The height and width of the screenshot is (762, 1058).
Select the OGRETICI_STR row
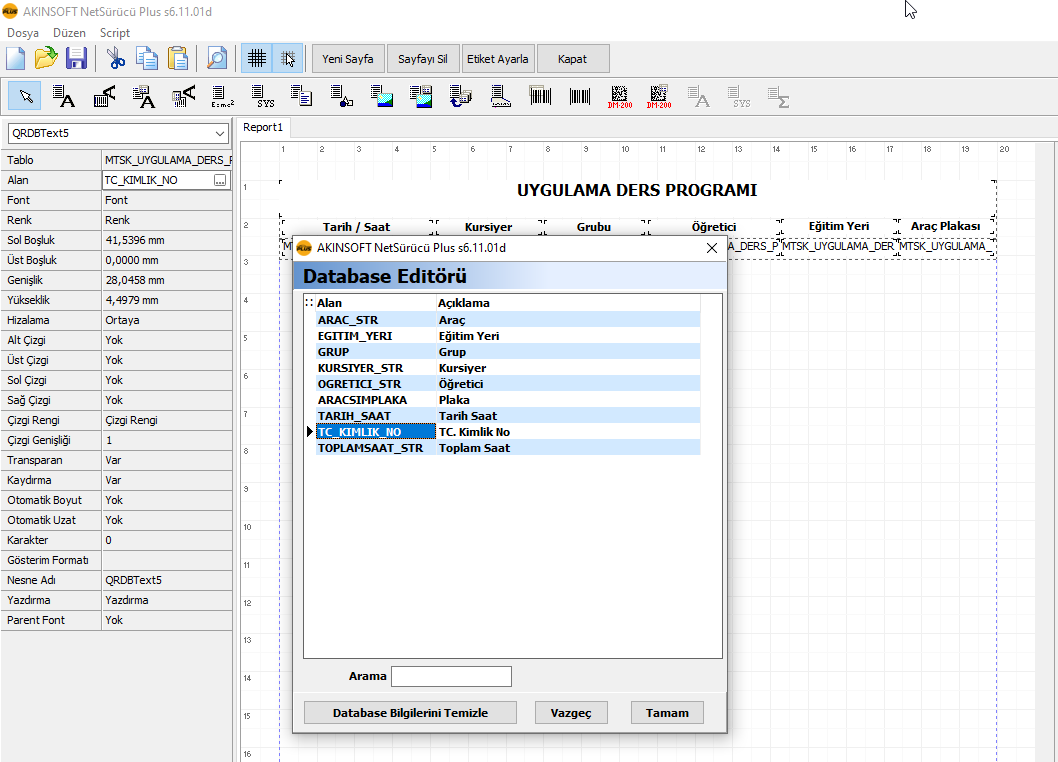pos(507,383)
